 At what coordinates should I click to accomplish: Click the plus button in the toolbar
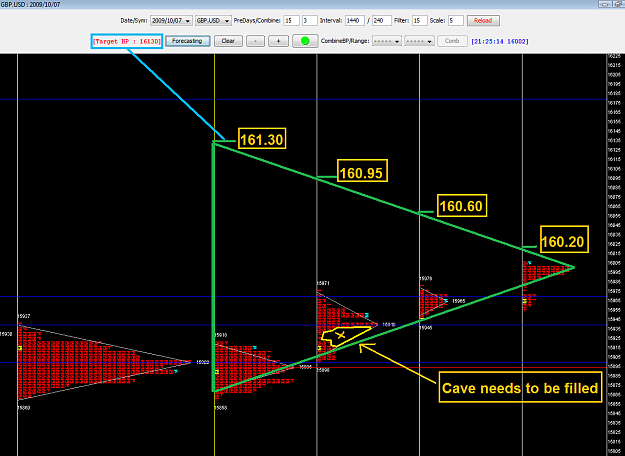[x=278, y=41]
